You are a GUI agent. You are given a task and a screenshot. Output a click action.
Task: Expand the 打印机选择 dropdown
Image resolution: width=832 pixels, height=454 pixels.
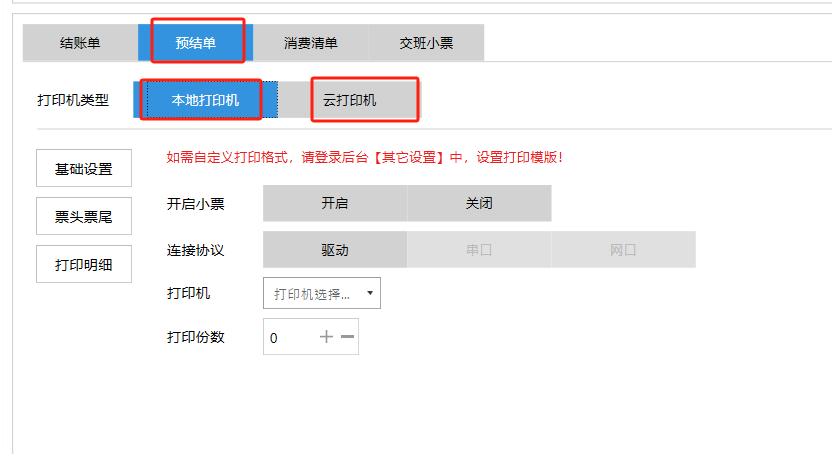click(x=313, y=294)
